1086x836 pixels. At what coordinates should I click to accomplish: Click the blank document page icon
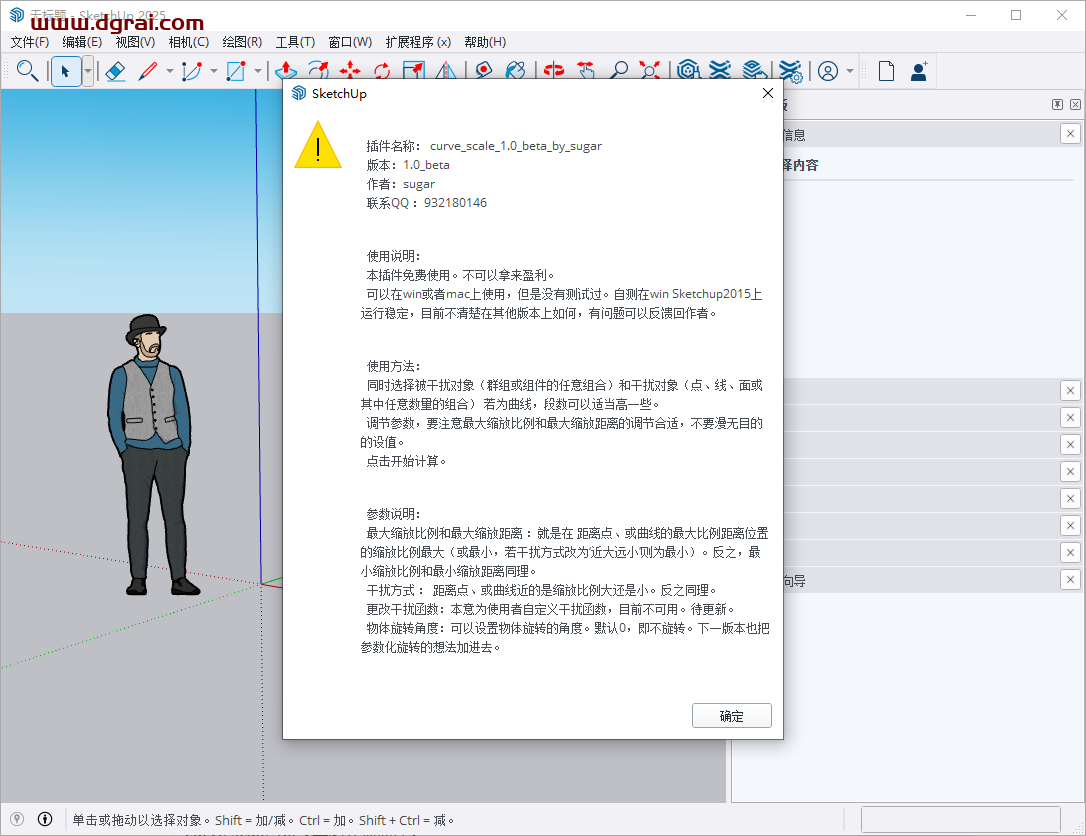tap(886, 71)
